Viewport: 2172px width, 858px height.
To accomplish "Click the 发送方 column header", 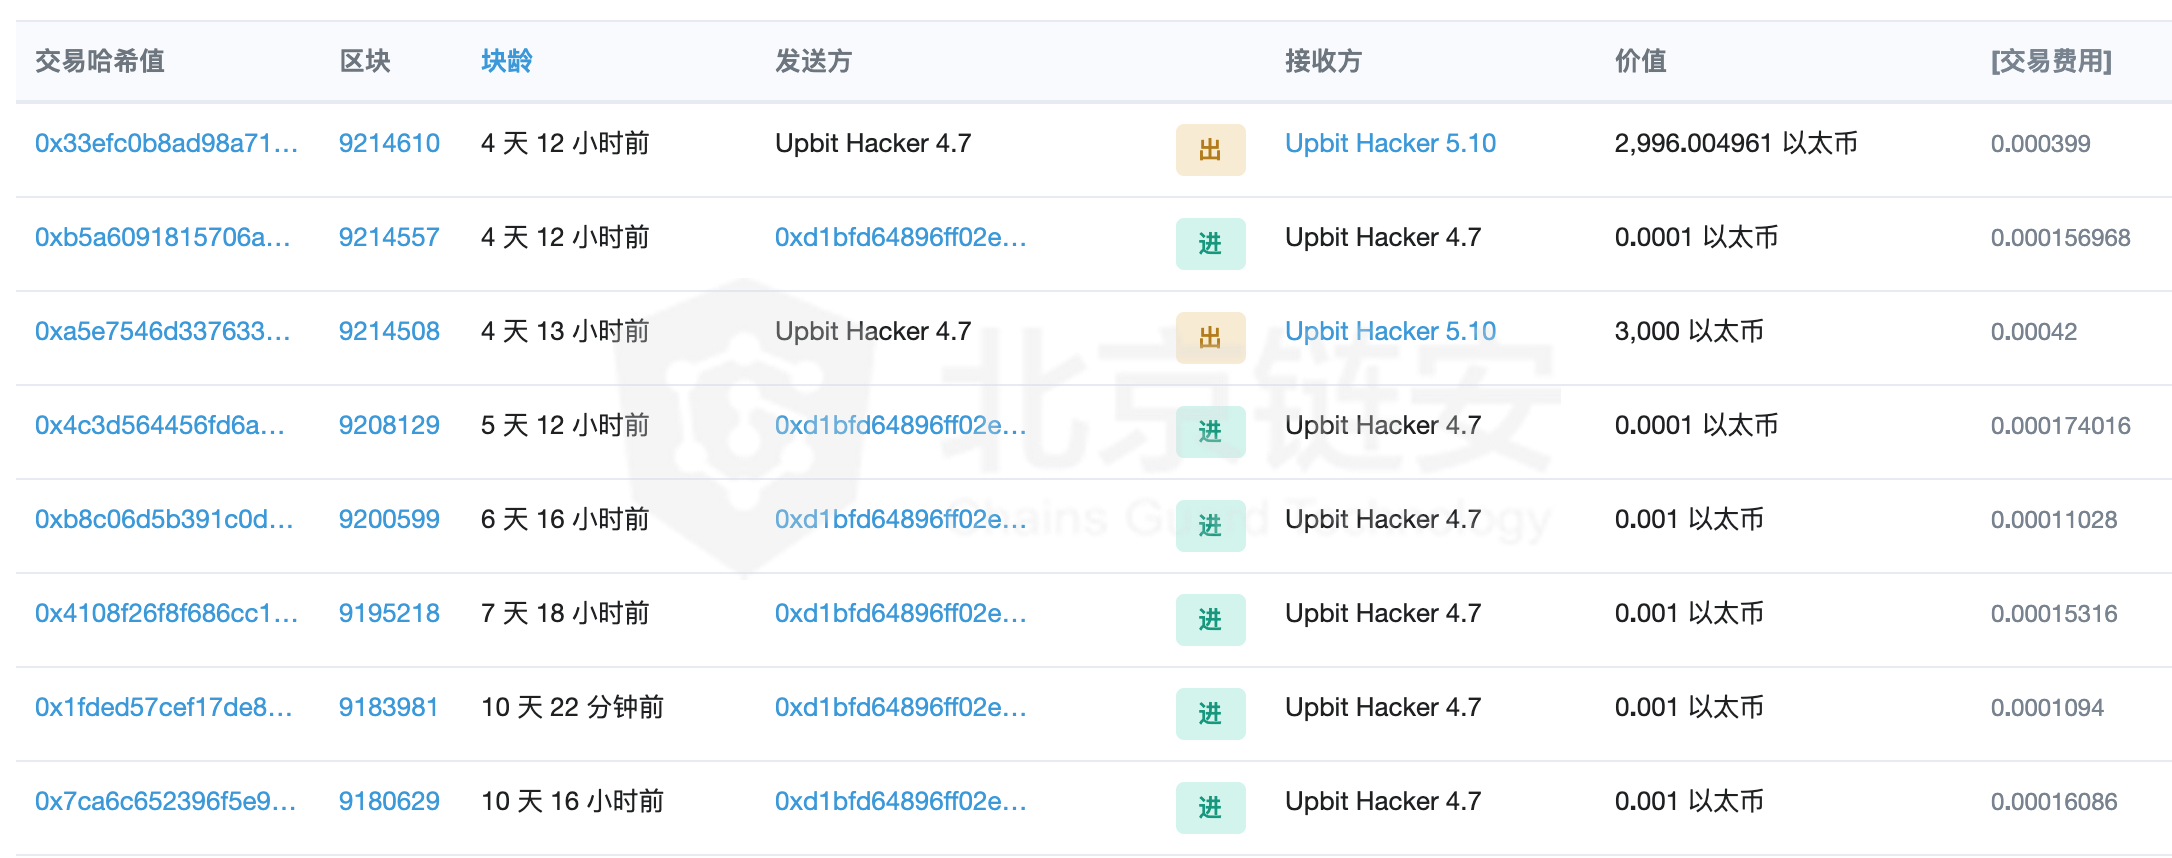I will coord(813,61).
